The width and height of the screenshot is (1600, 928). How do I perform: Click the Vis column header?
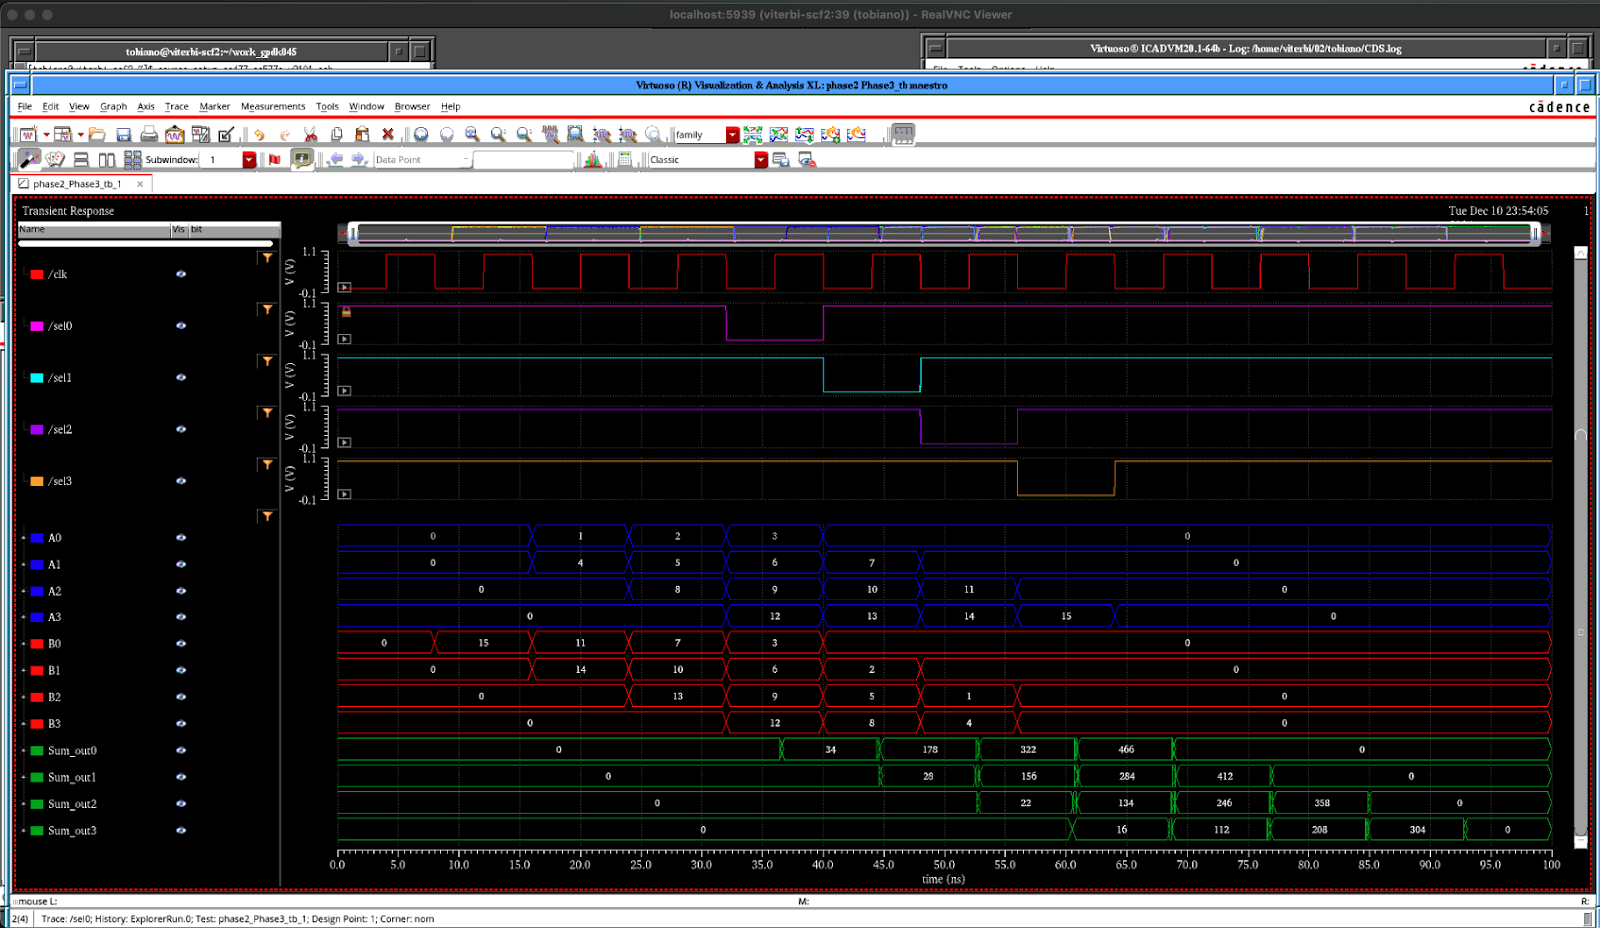coord(179,229)
